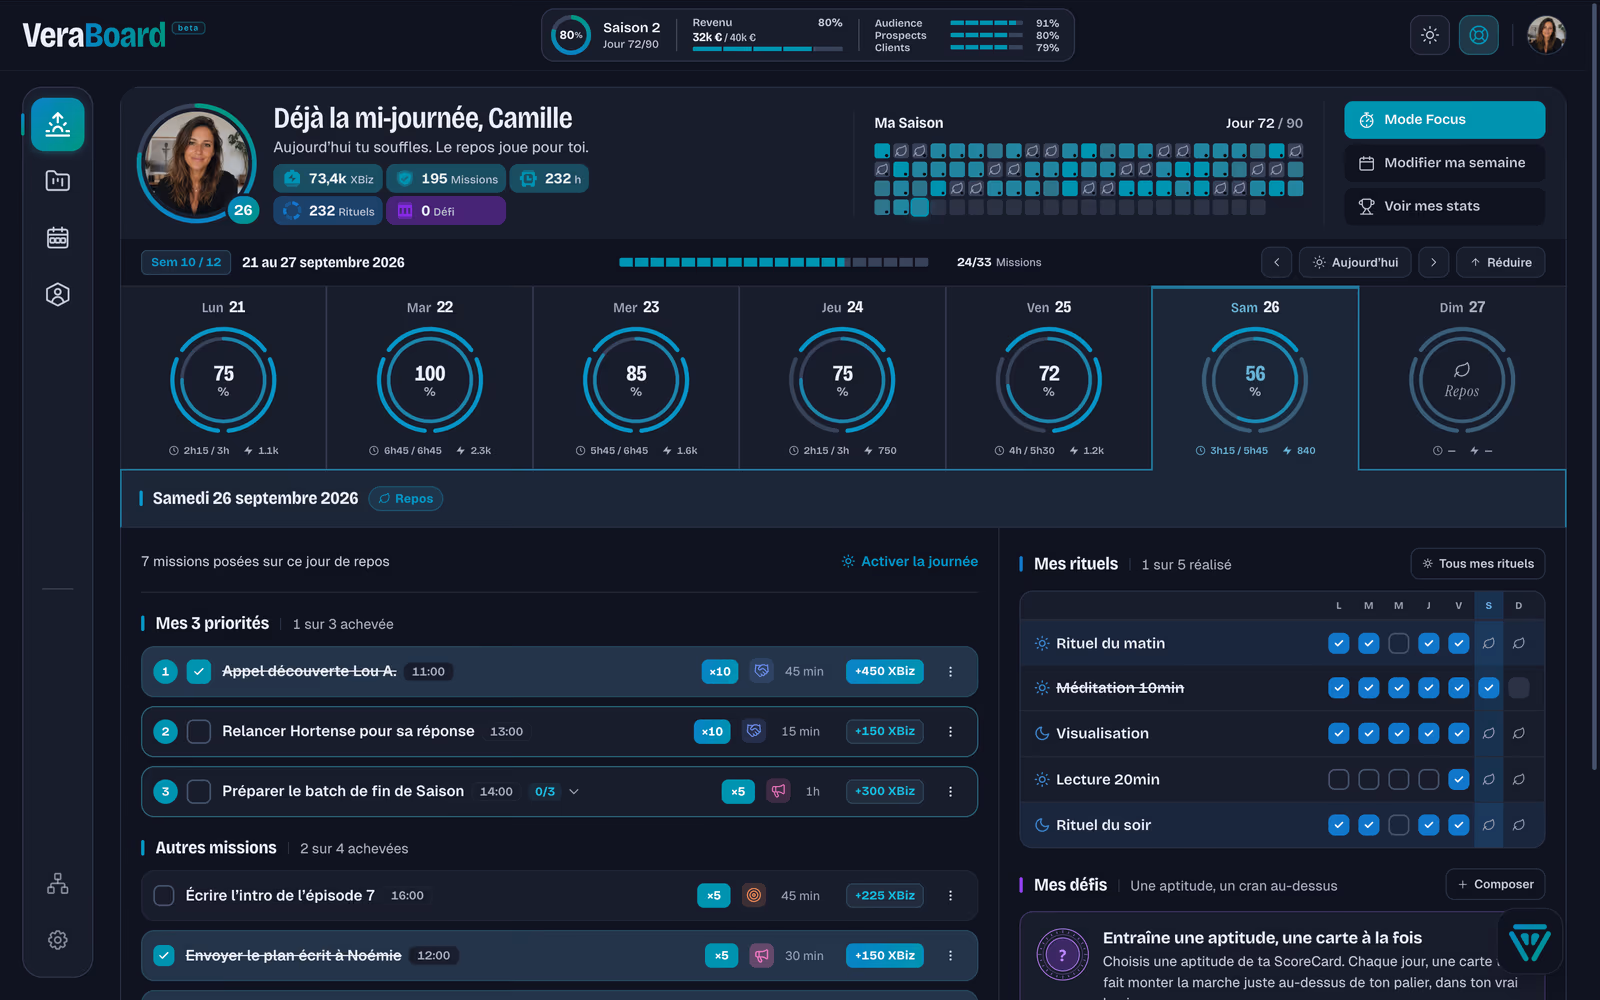This screenshot has height=1000, width=1600.
Task: Open the dashboard sunrise icon in sidebar
Action: 58,124
